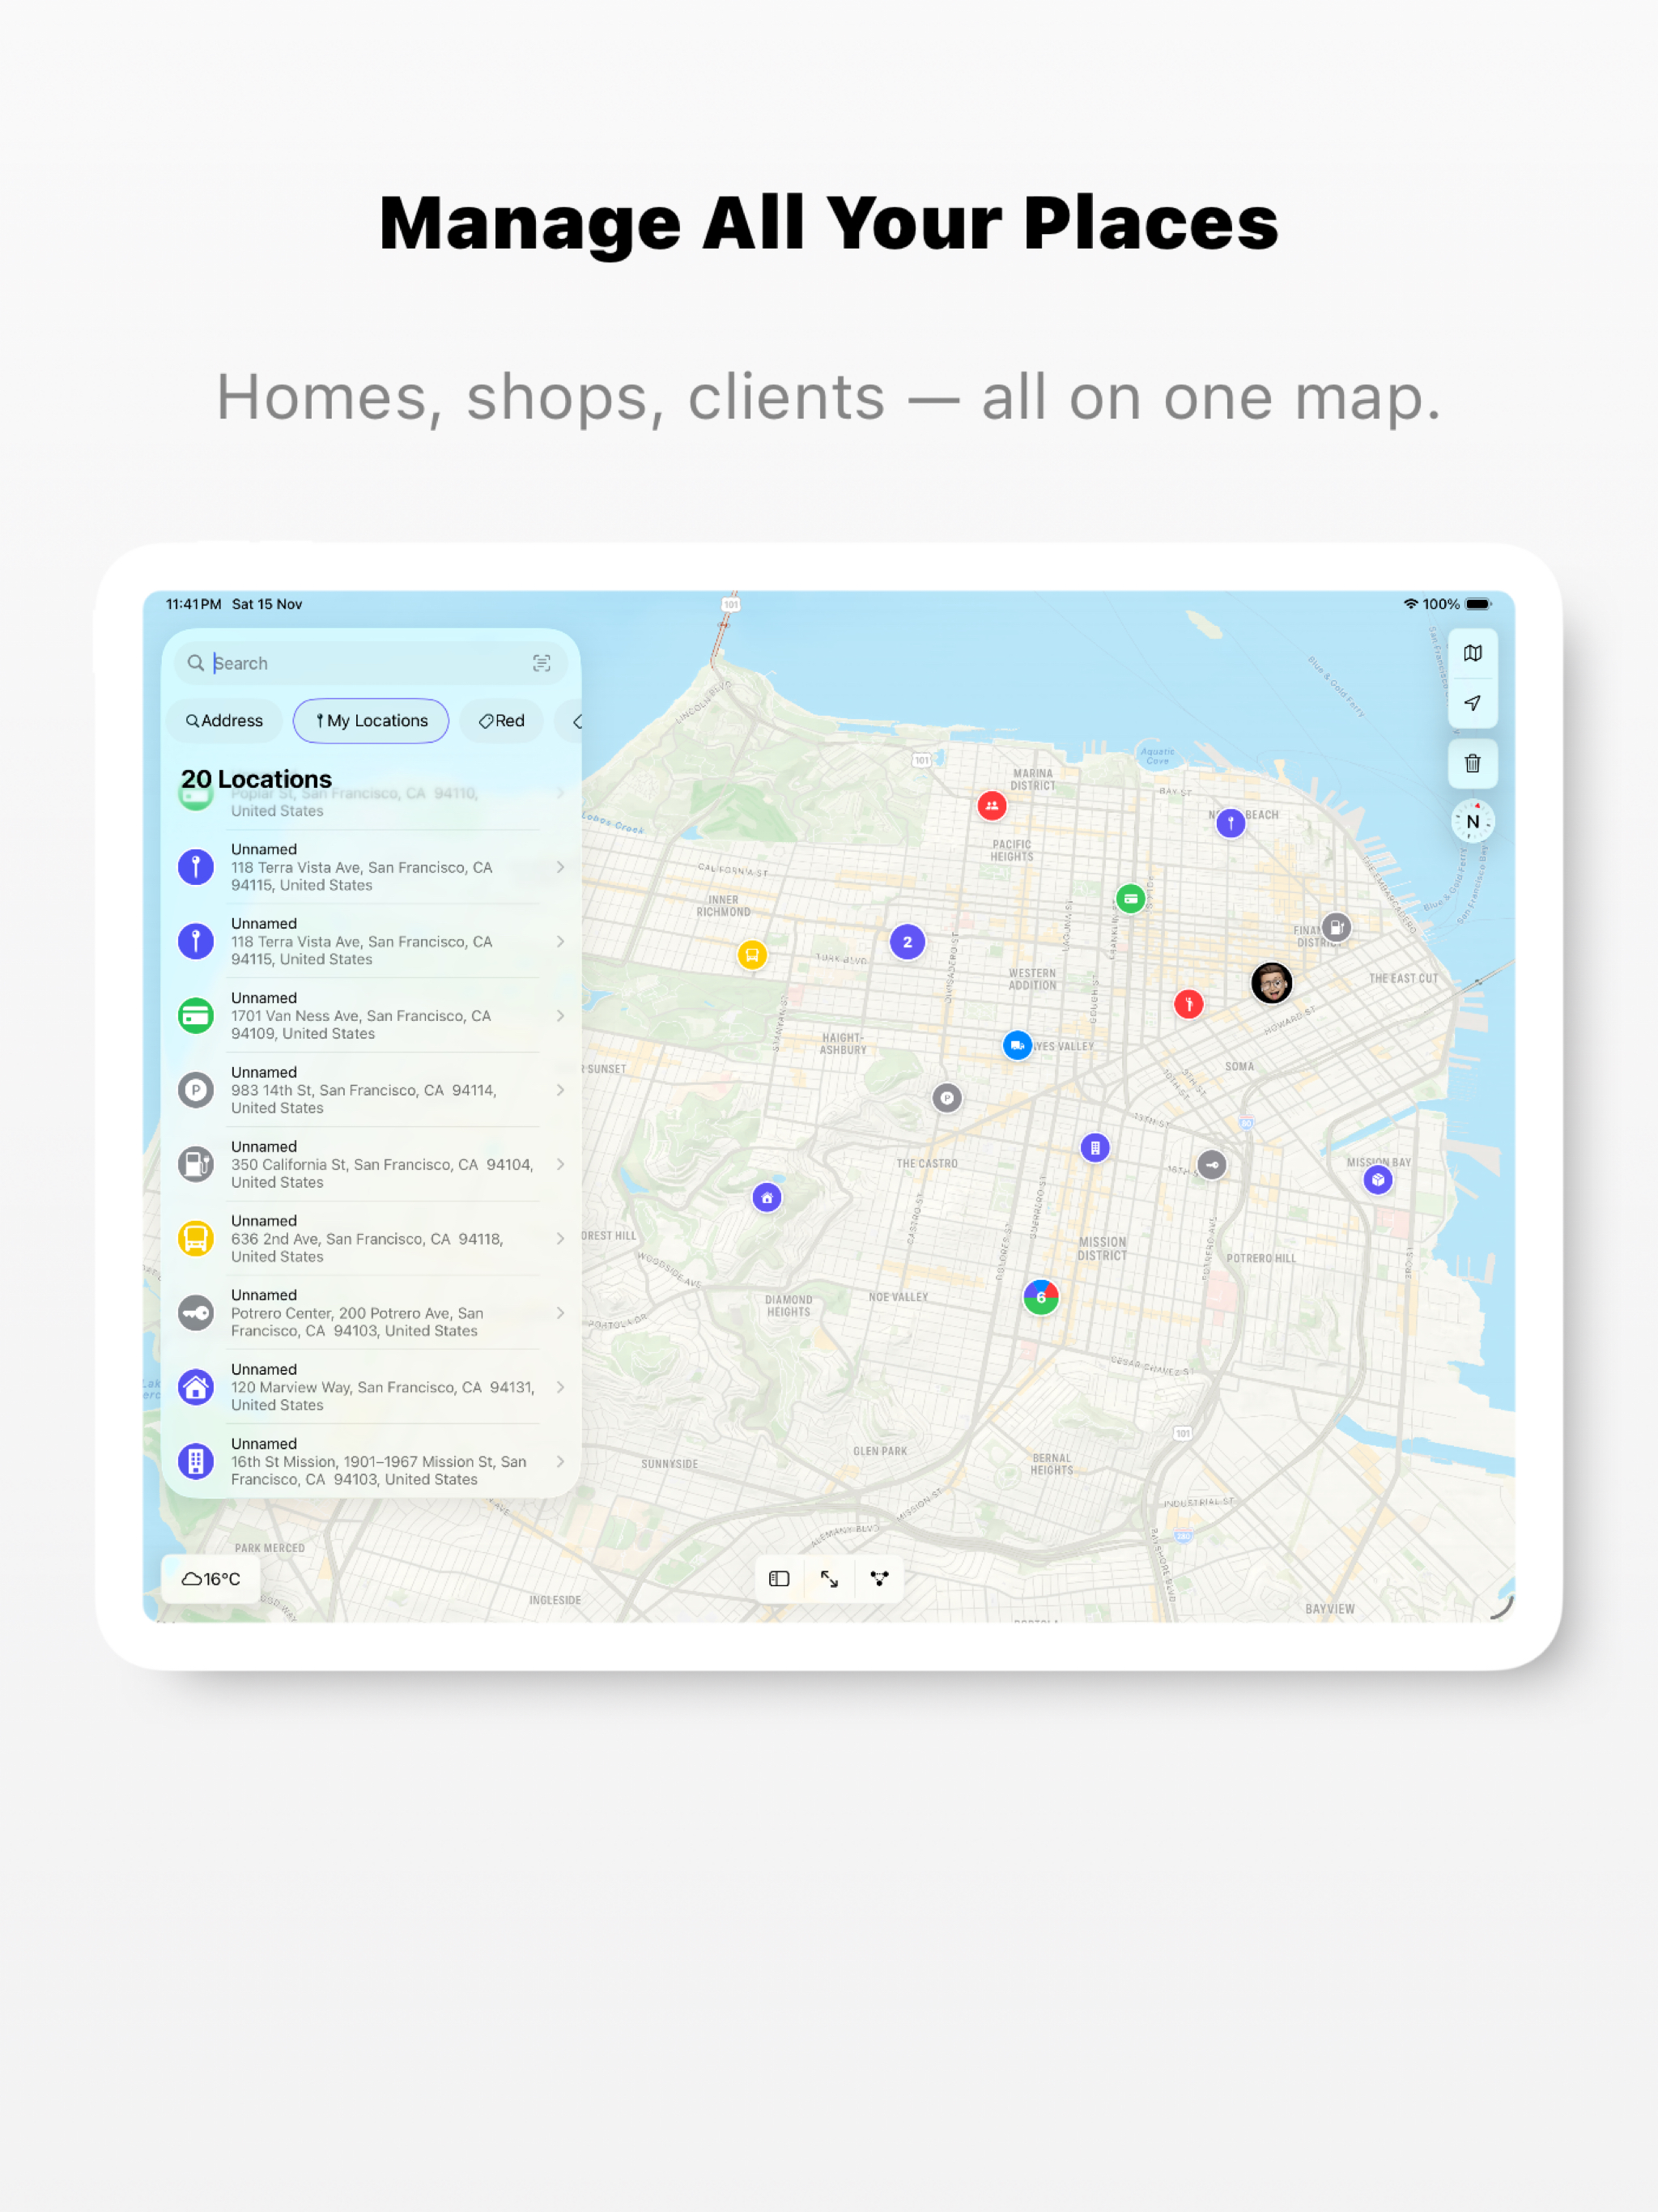Screen dimensions: 1658x2212
Task: Tap the scan text icon in search bar
Action: tap(542, 663)
